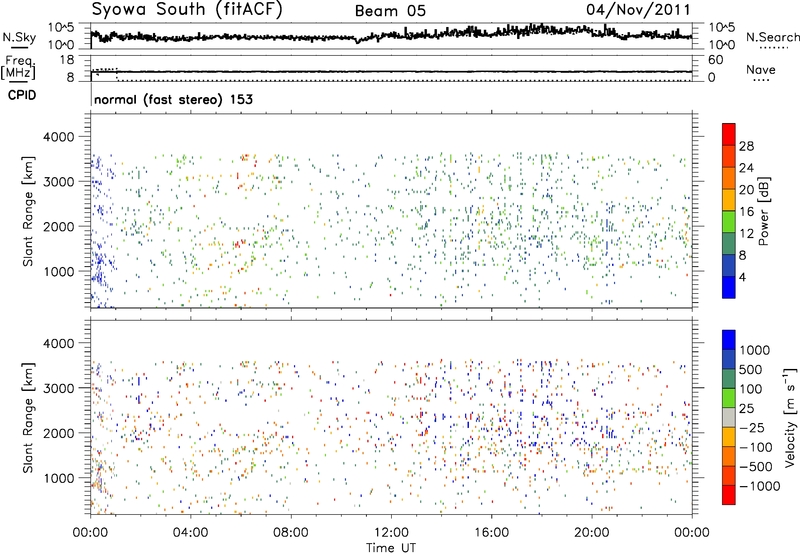Select the 'Time UT' axis title
Screen dimensions: 800x554
point(391,548)
